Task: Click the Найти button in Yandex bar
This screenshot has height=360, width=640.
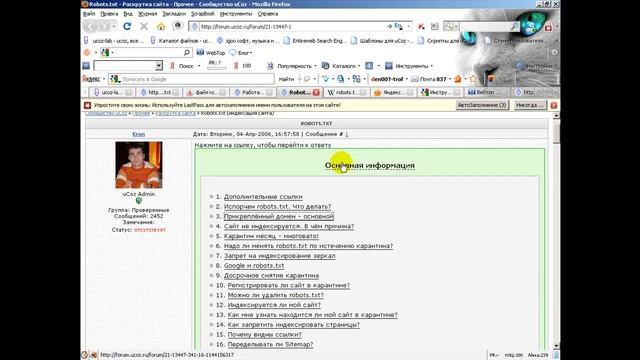Action: 287,79
